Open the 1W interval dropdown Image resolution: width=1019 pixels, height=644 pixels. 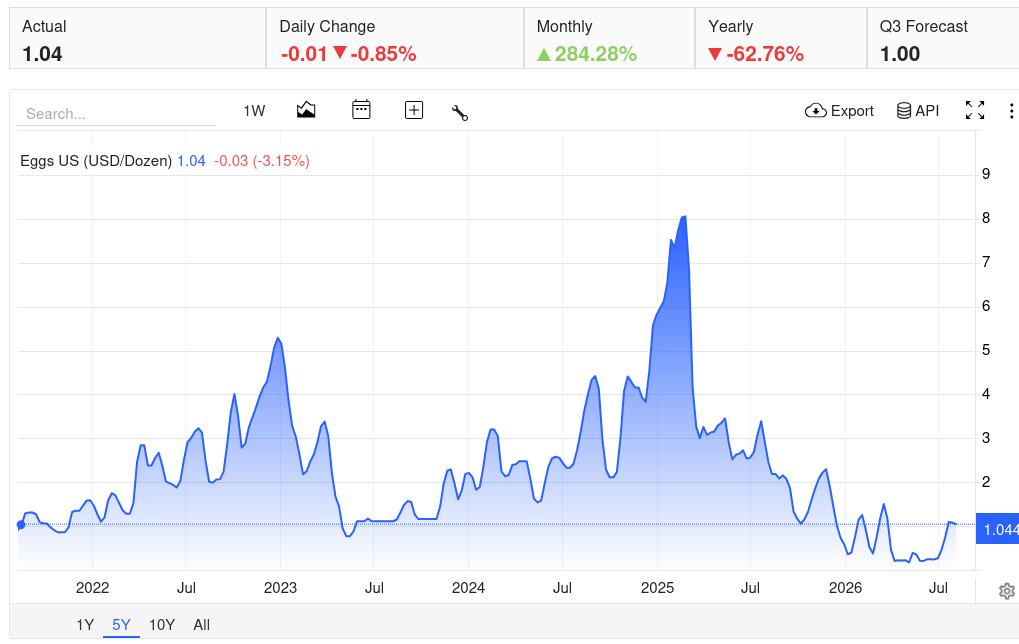pos(254,111)
